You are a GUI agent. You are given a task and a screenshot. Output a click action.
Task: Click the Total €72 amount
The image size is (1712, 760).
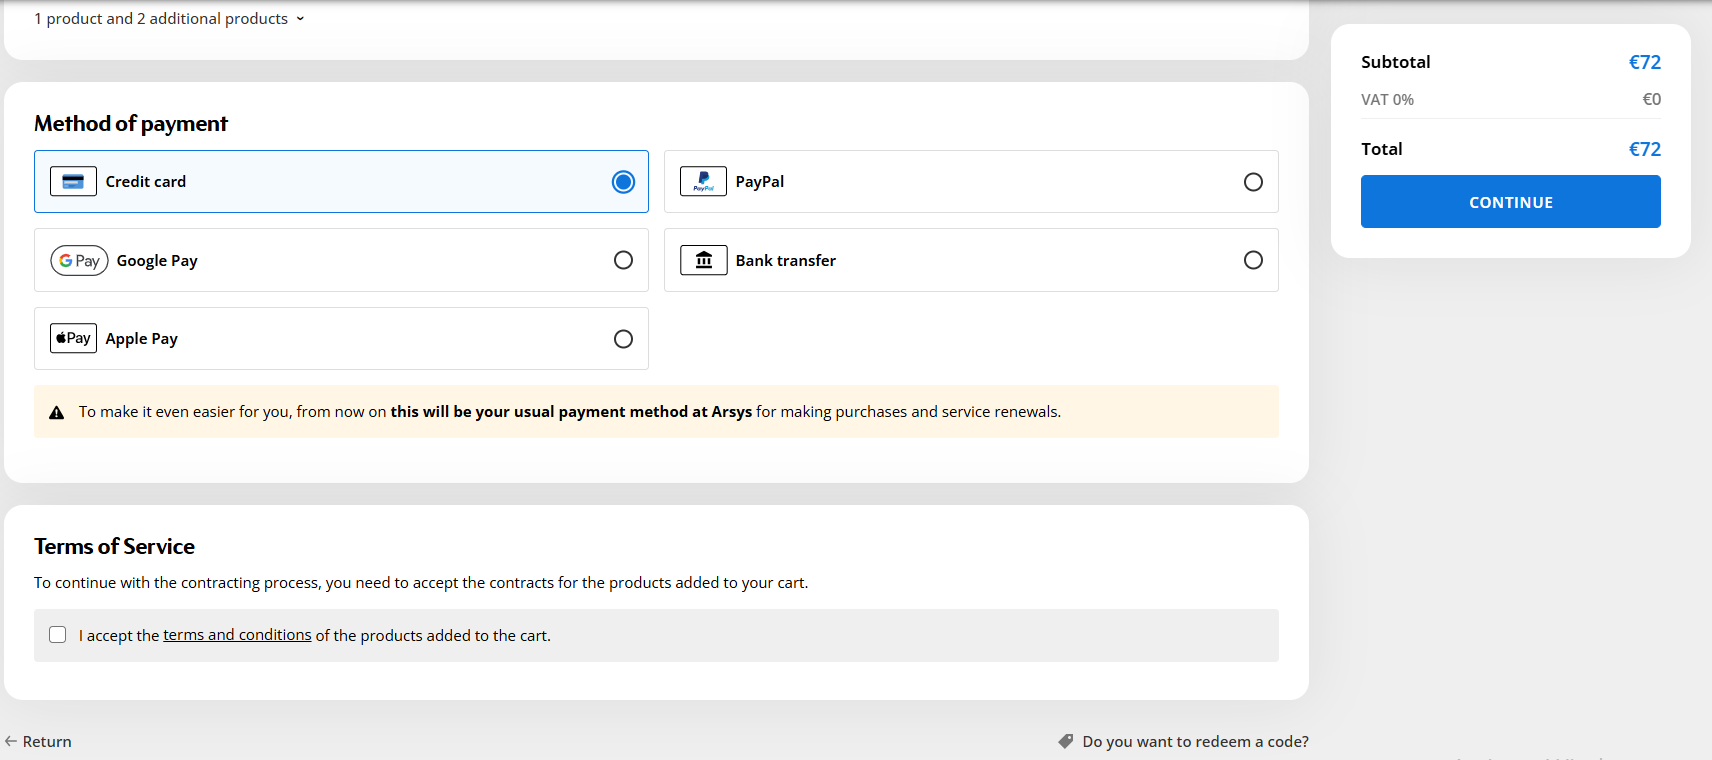click(x=1644, y=149)
